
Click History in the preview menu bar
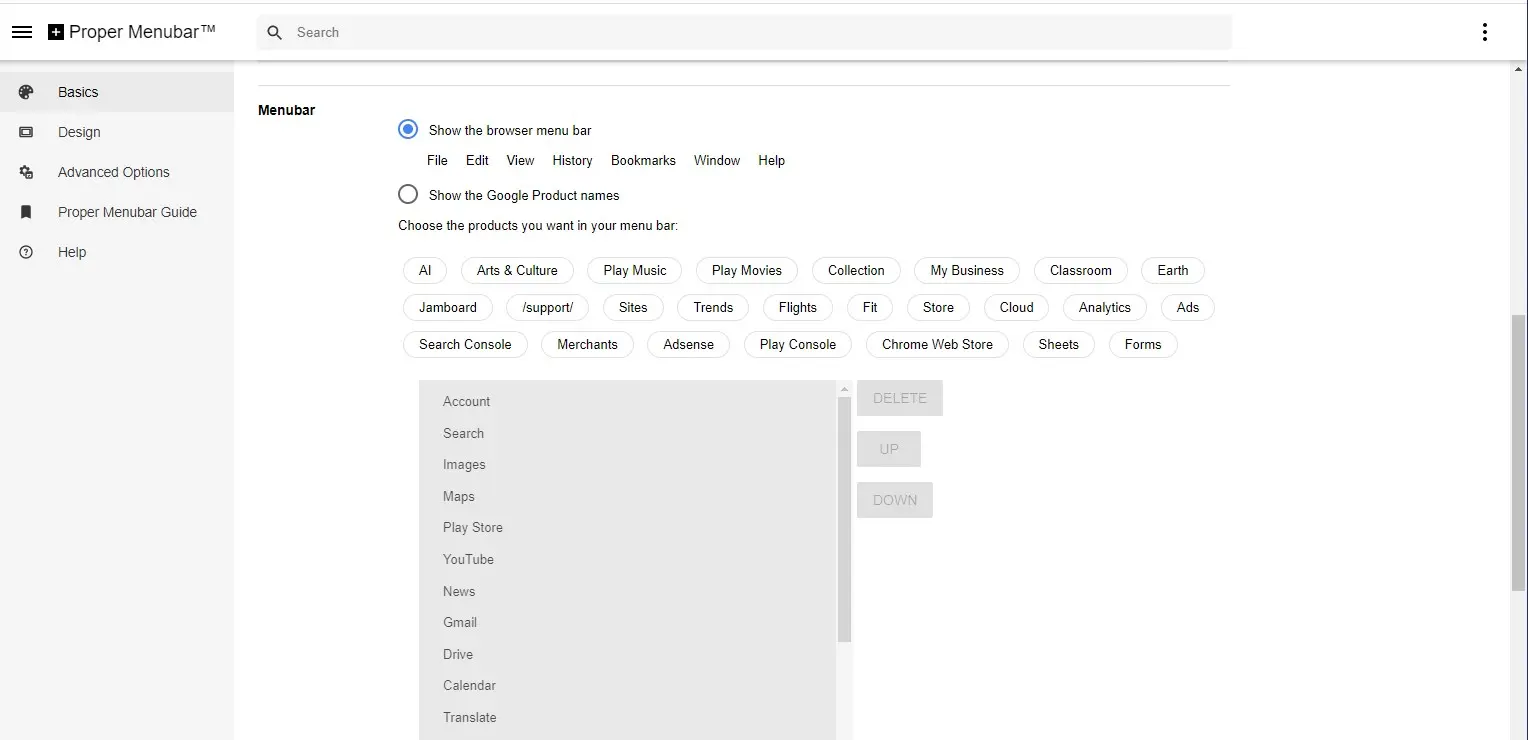[x=572, y=160]
